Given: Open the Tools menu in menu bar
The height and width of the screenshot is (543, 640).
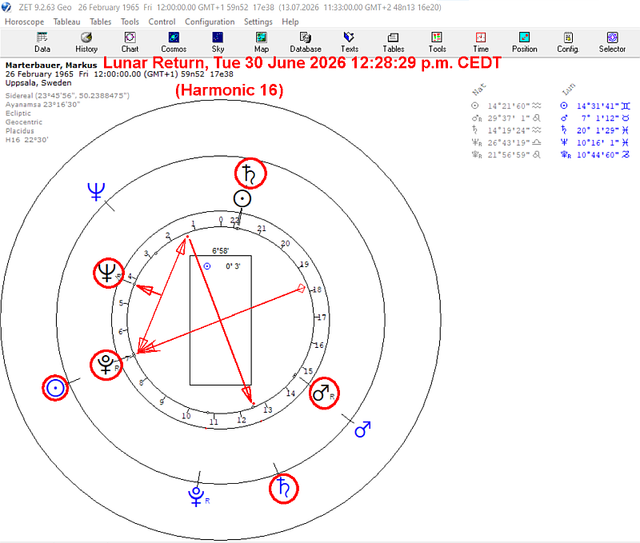Looking at the screenshot, I should point(130,22).
